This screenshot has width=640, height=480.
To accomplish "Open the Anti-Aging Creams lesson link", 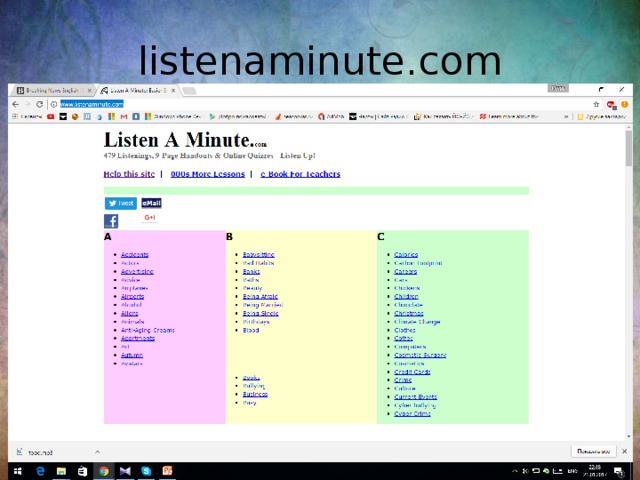I will (148, 330).
